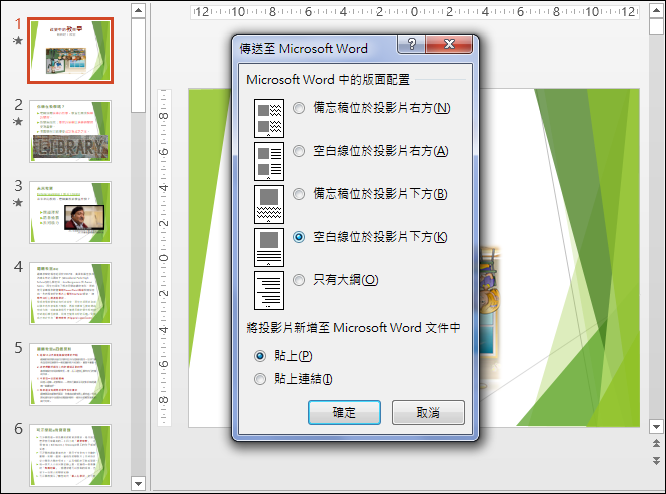Select notes next to slides radio option
The image size is (666, 494).
point(299,108)
